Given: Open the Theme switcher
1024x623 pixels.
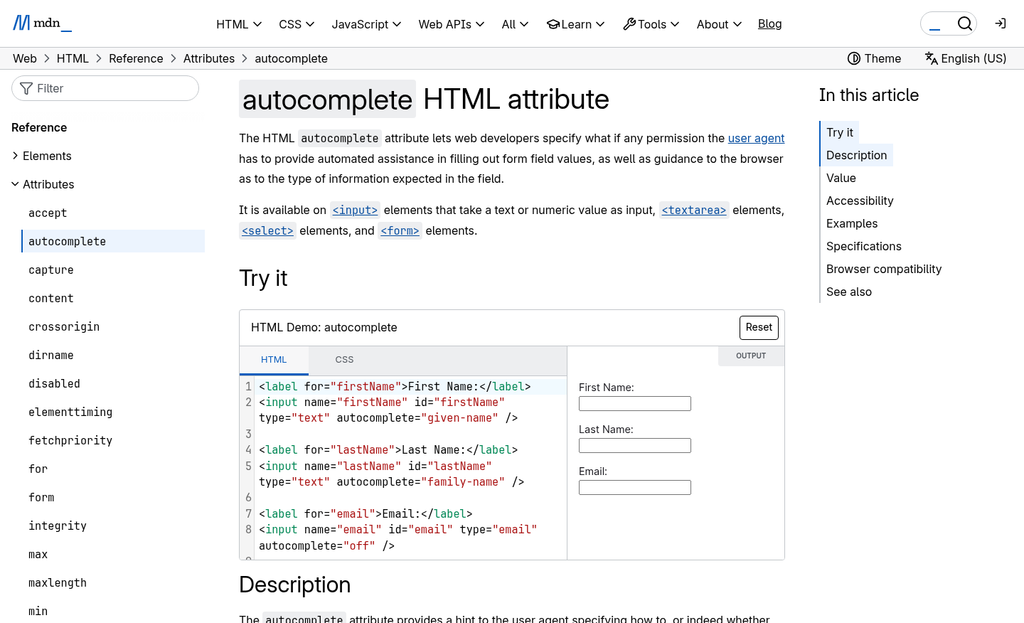Looking at the screenshot, I should tap(874, 58).
